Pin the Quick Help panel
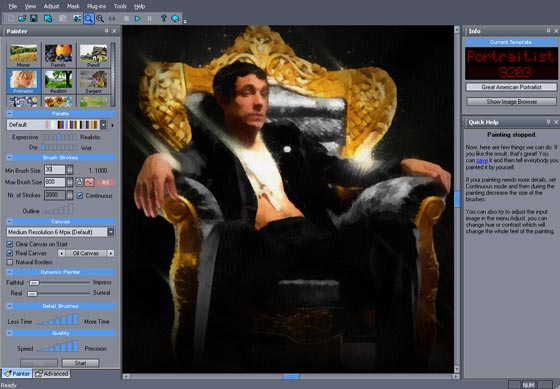Screen dimensions: 560x389 (548, 122)
